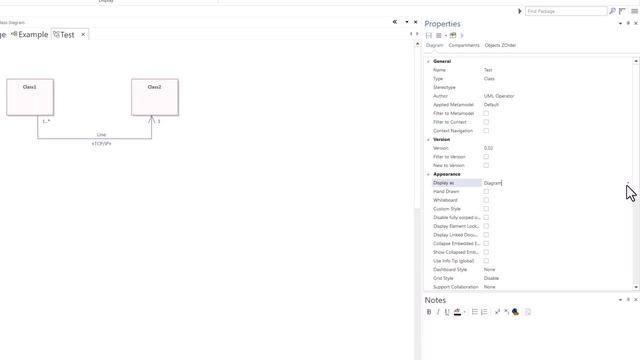
Task: Apply subscript in Notes toolbar
Action: click(507, 312)
